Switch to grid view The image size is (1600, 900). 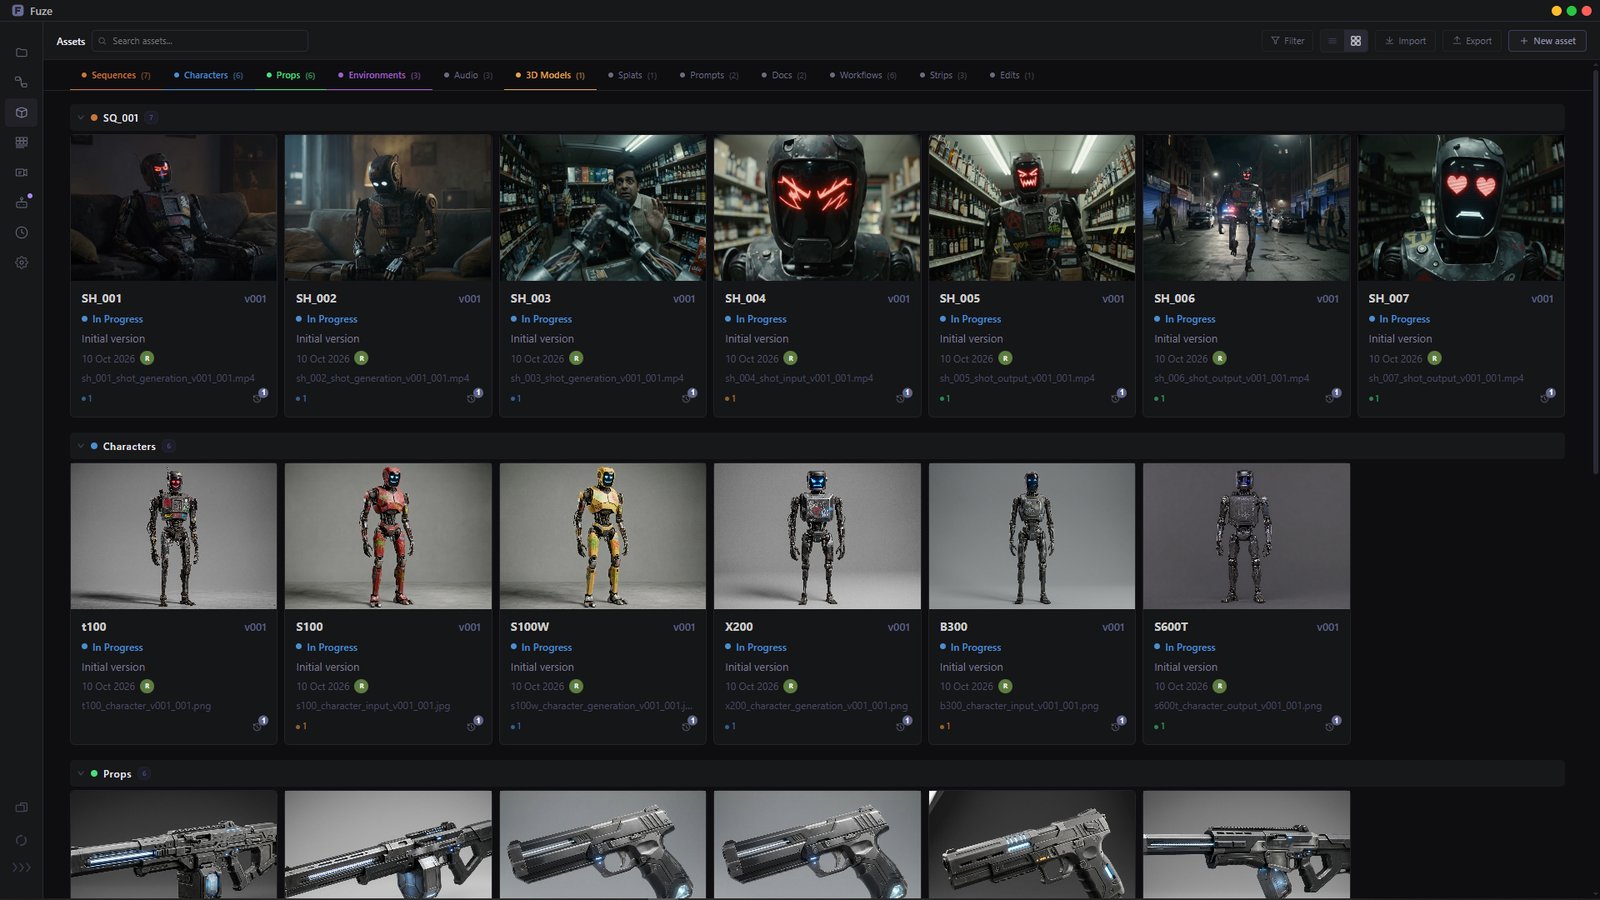point(1356,41)
